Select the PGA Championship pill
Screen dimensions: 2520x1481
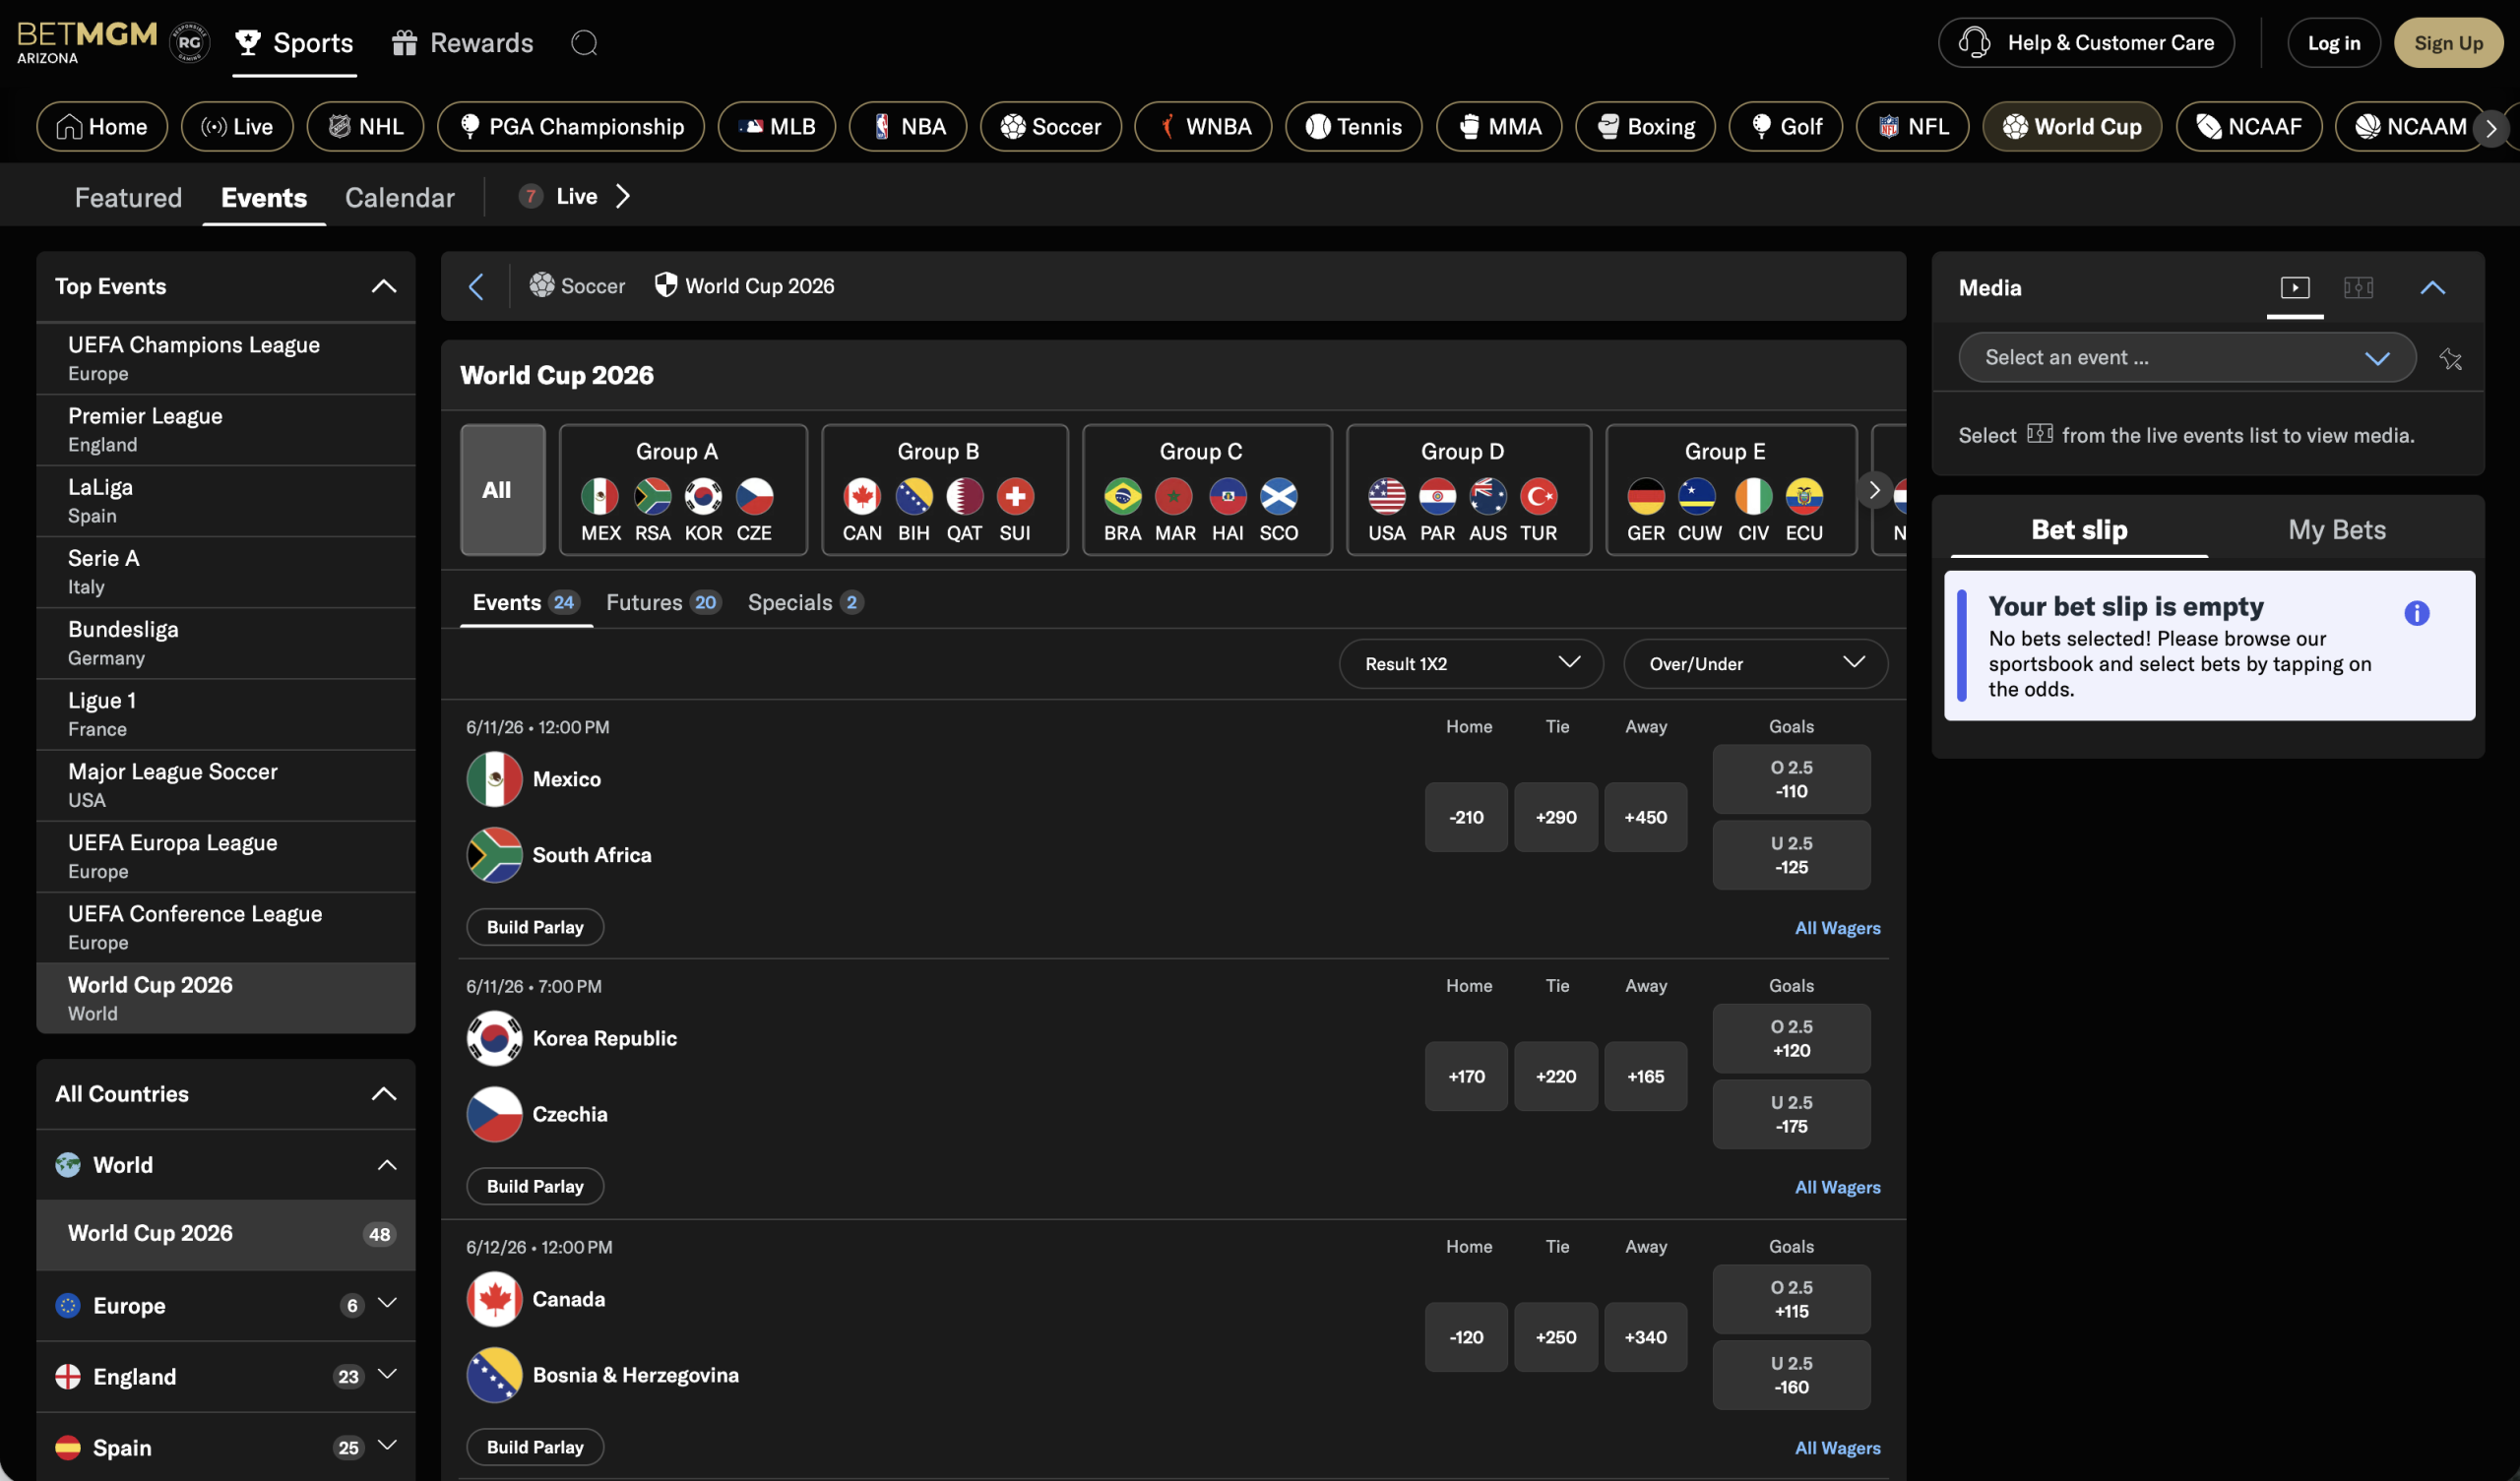click(571, 126)
